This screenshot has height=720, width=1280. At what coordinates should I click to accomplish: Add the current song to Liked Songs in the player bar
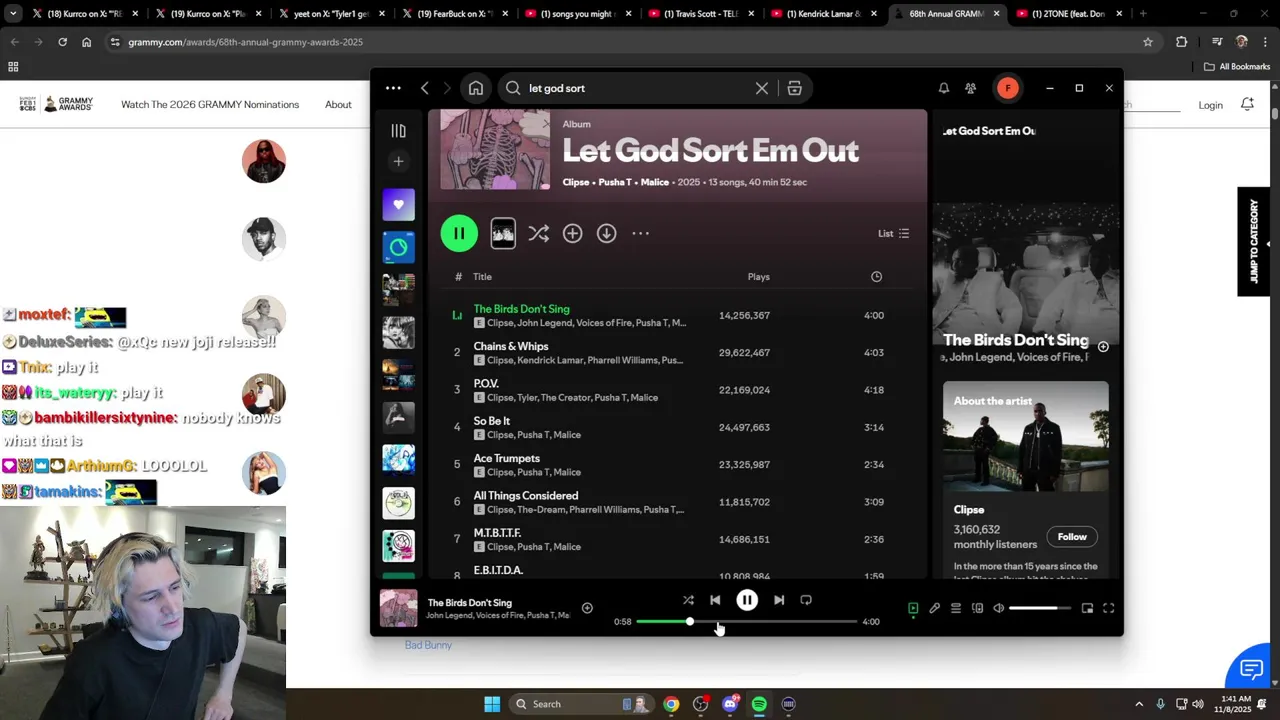click(587, 608)
